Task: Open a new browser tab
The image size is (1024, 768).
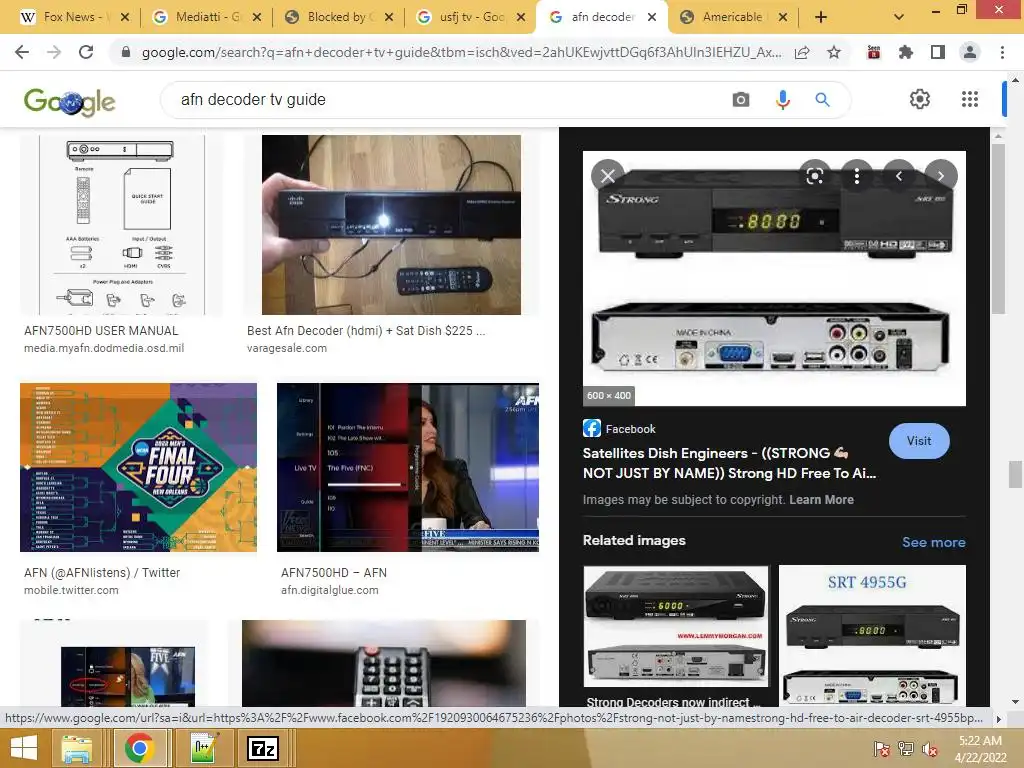Action: click(821, 17)
